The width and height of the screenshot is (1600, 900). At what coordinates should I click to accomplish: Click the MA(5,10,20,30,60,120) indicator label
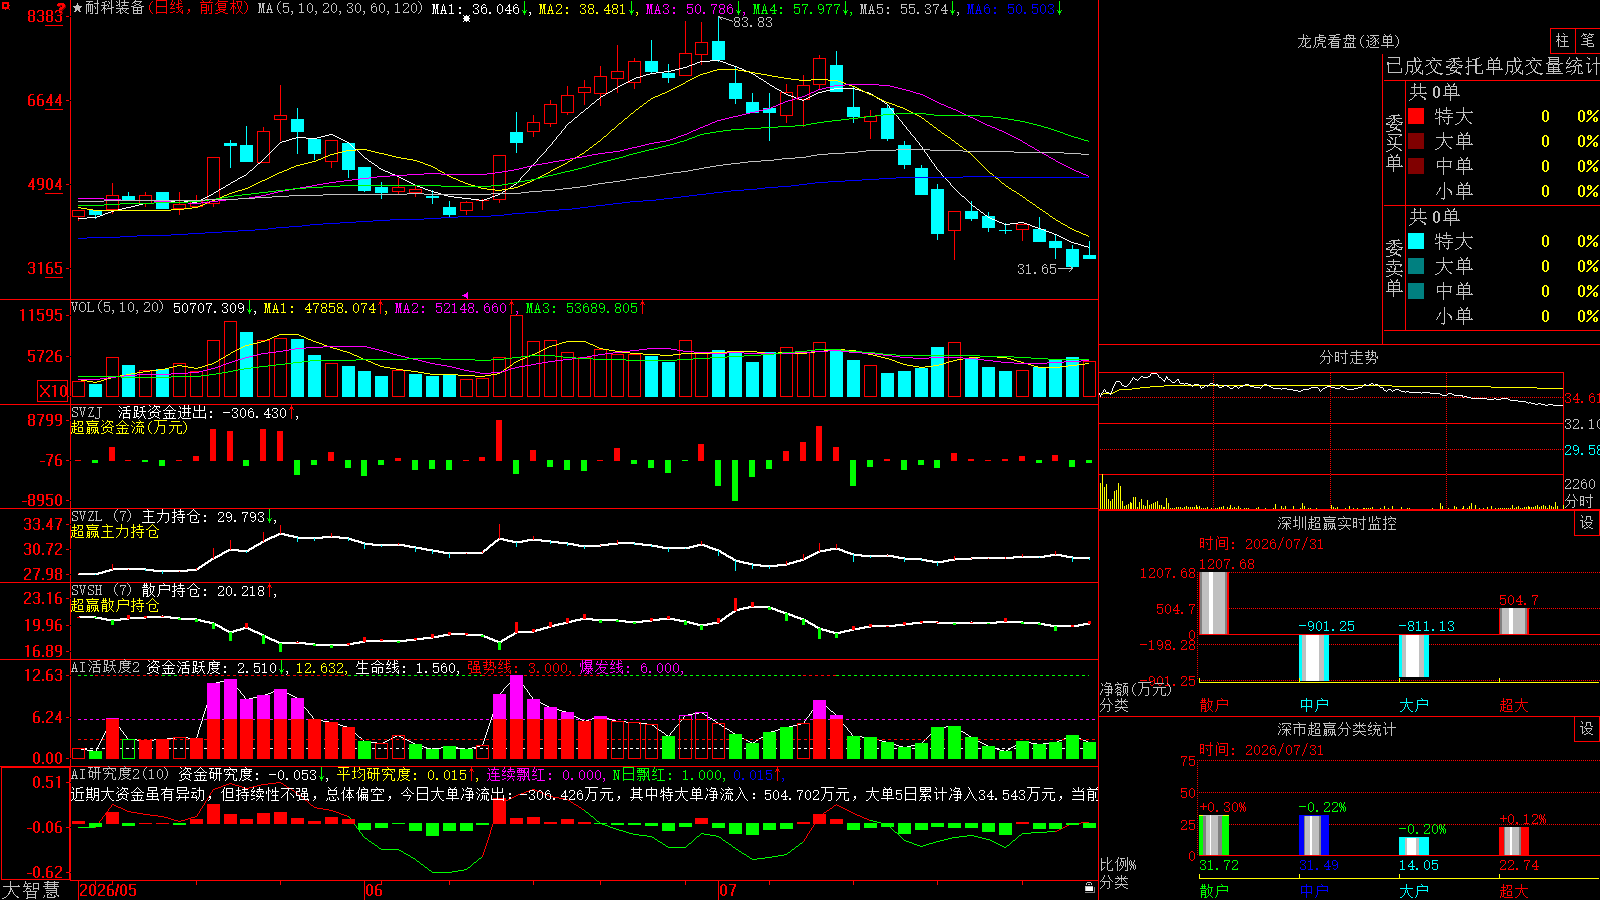340,9
